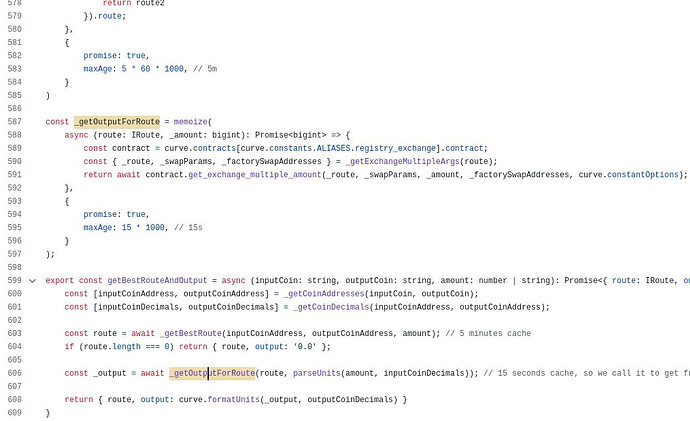Click the memoize function name on line 587
This screenshot has width=690, height=421.
click(190, 122)
